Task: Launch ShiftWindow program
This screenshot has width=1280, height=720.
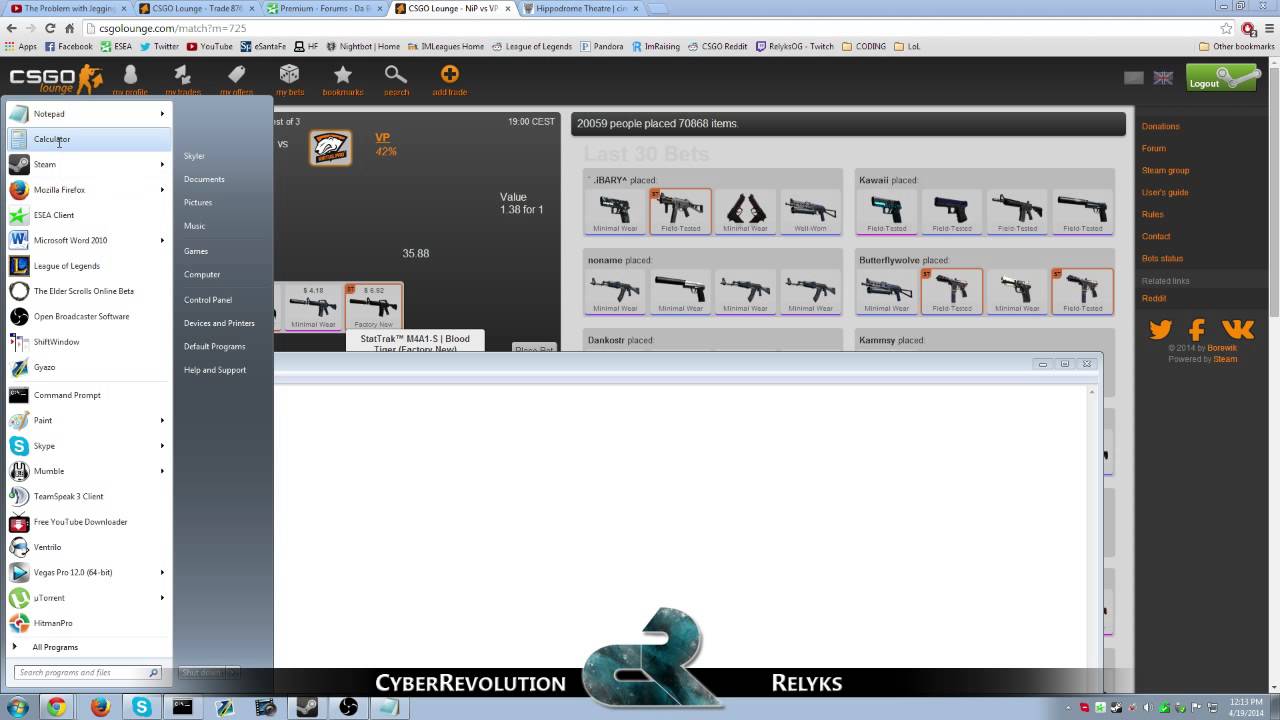Action: click(88, 342)
